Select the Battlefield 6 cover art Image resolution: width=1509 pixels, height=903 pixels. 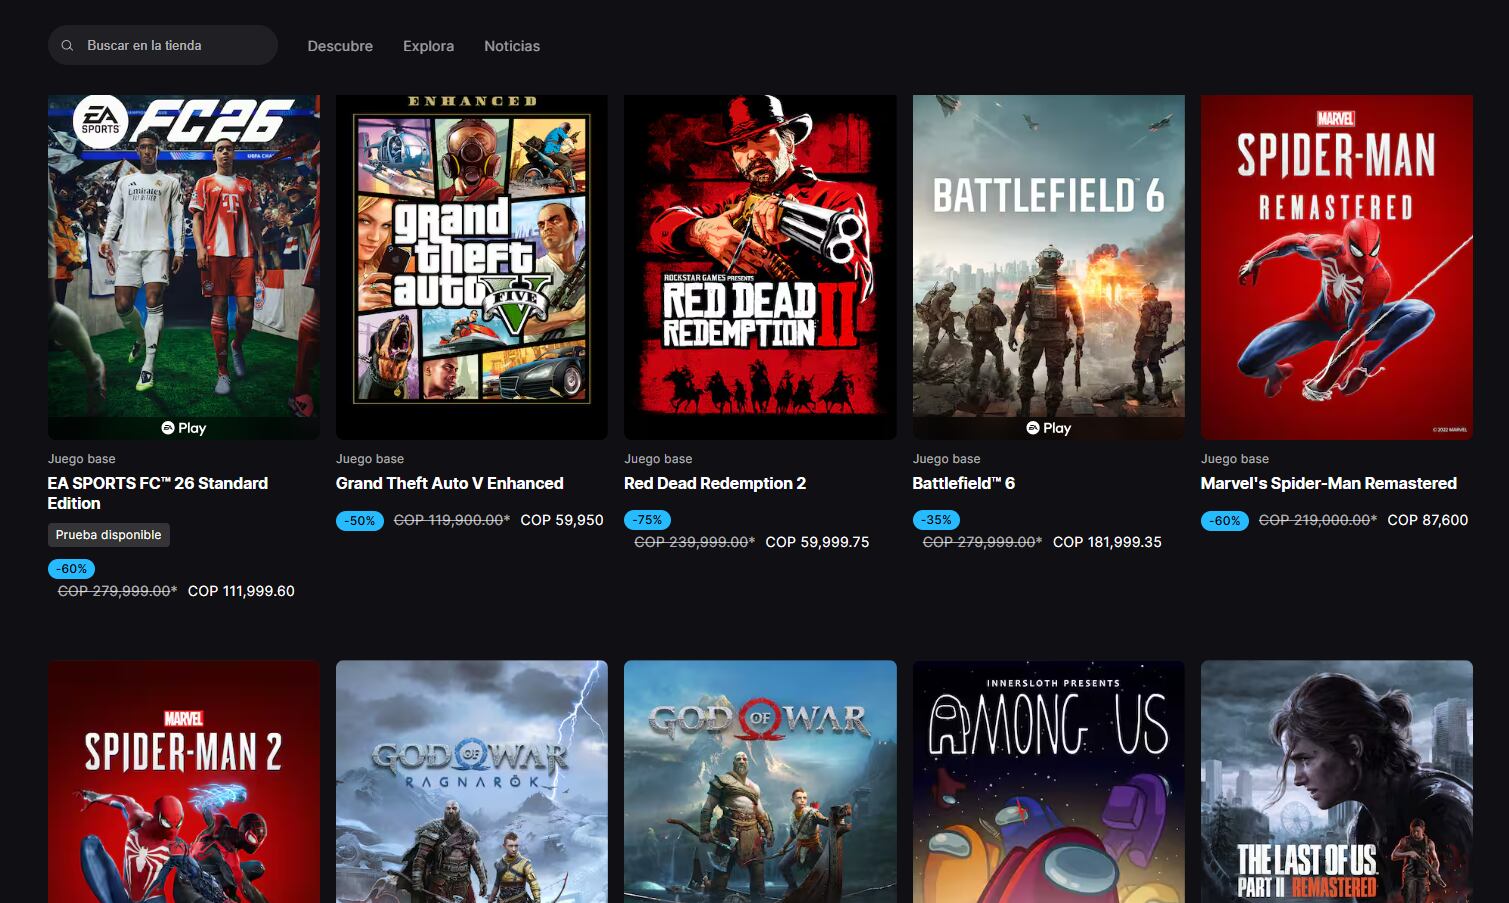1048,266
